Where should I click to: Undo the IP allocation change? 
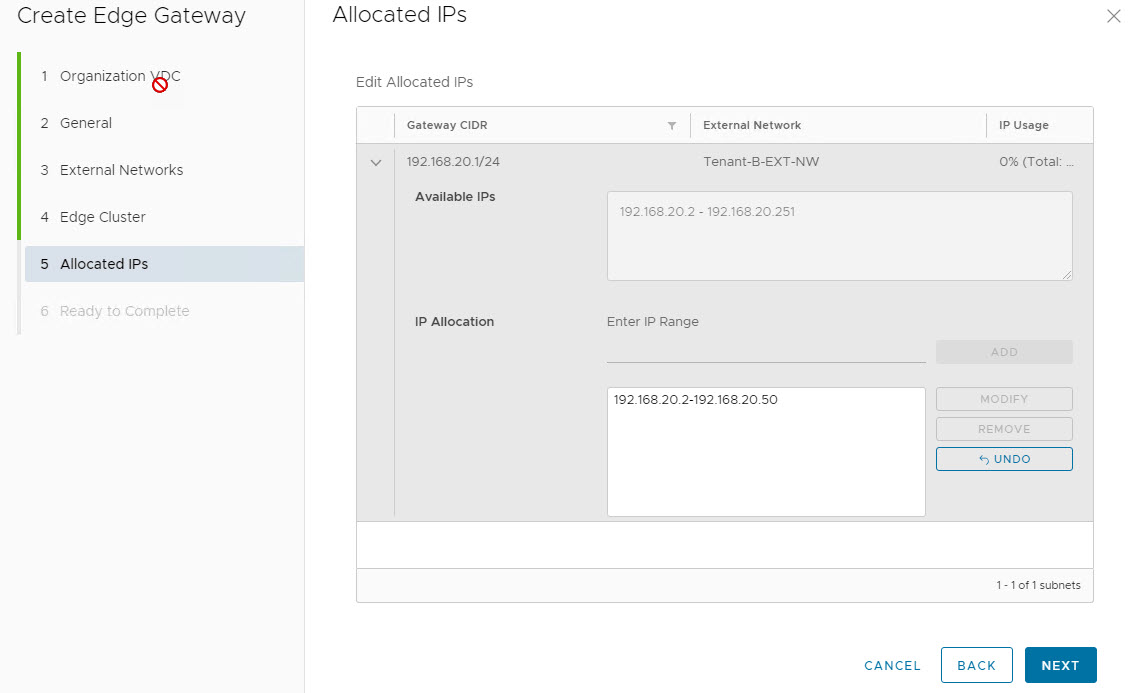[1004, 459]
